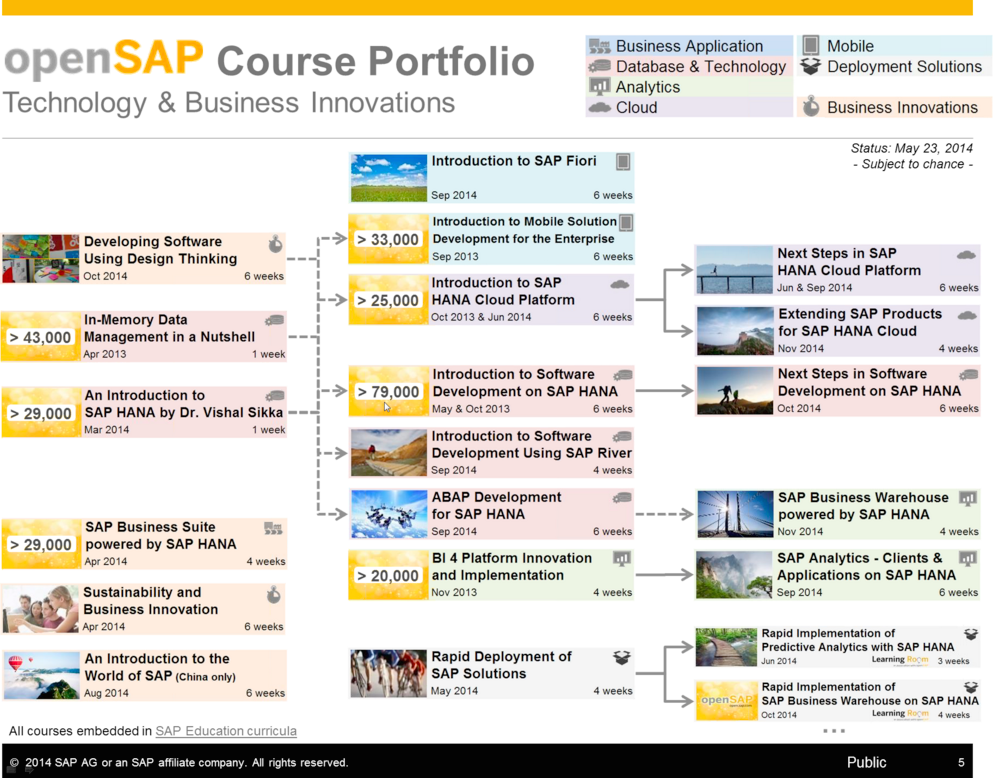Screen dimensions: 994x778
Task: Click business application icon on SAP Business Suite card
Action: pyautogui.click(x=273, y=528)
